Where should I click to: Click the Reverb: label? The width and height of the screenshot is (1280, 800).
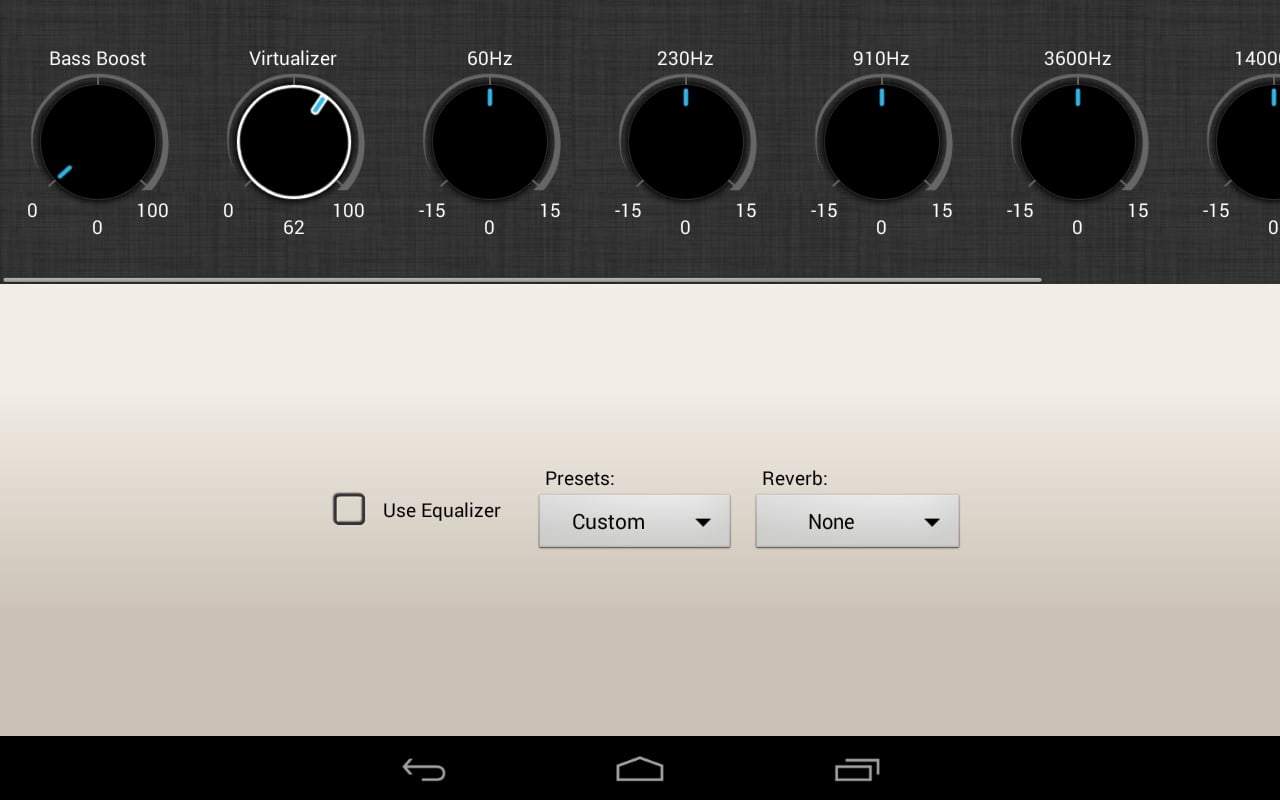click(x=795, y=479)
